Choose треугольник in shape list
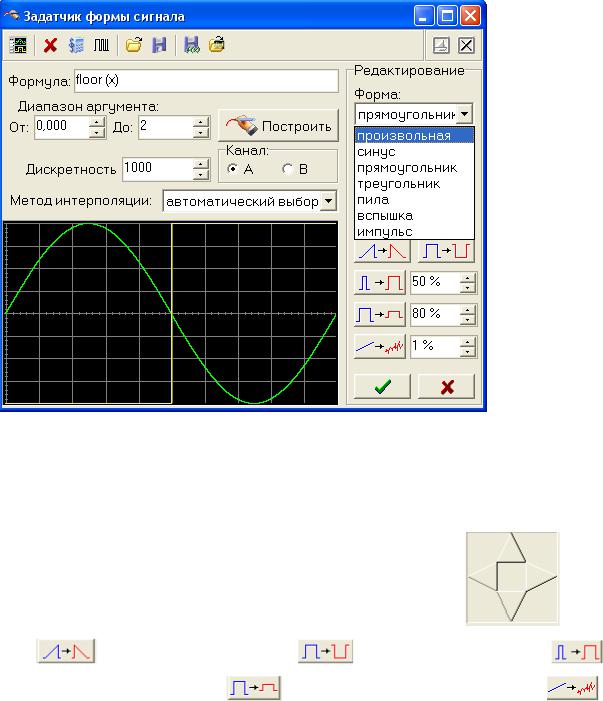Viewport: 603px width, 701px height. point(414,184)
